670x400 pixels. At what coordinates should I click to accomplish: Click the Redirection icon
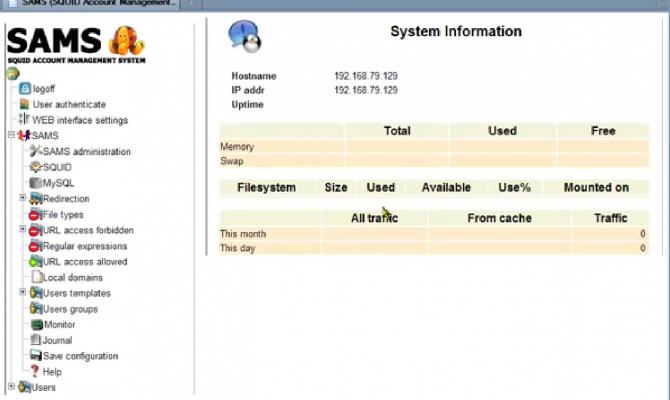pos(35,198)
